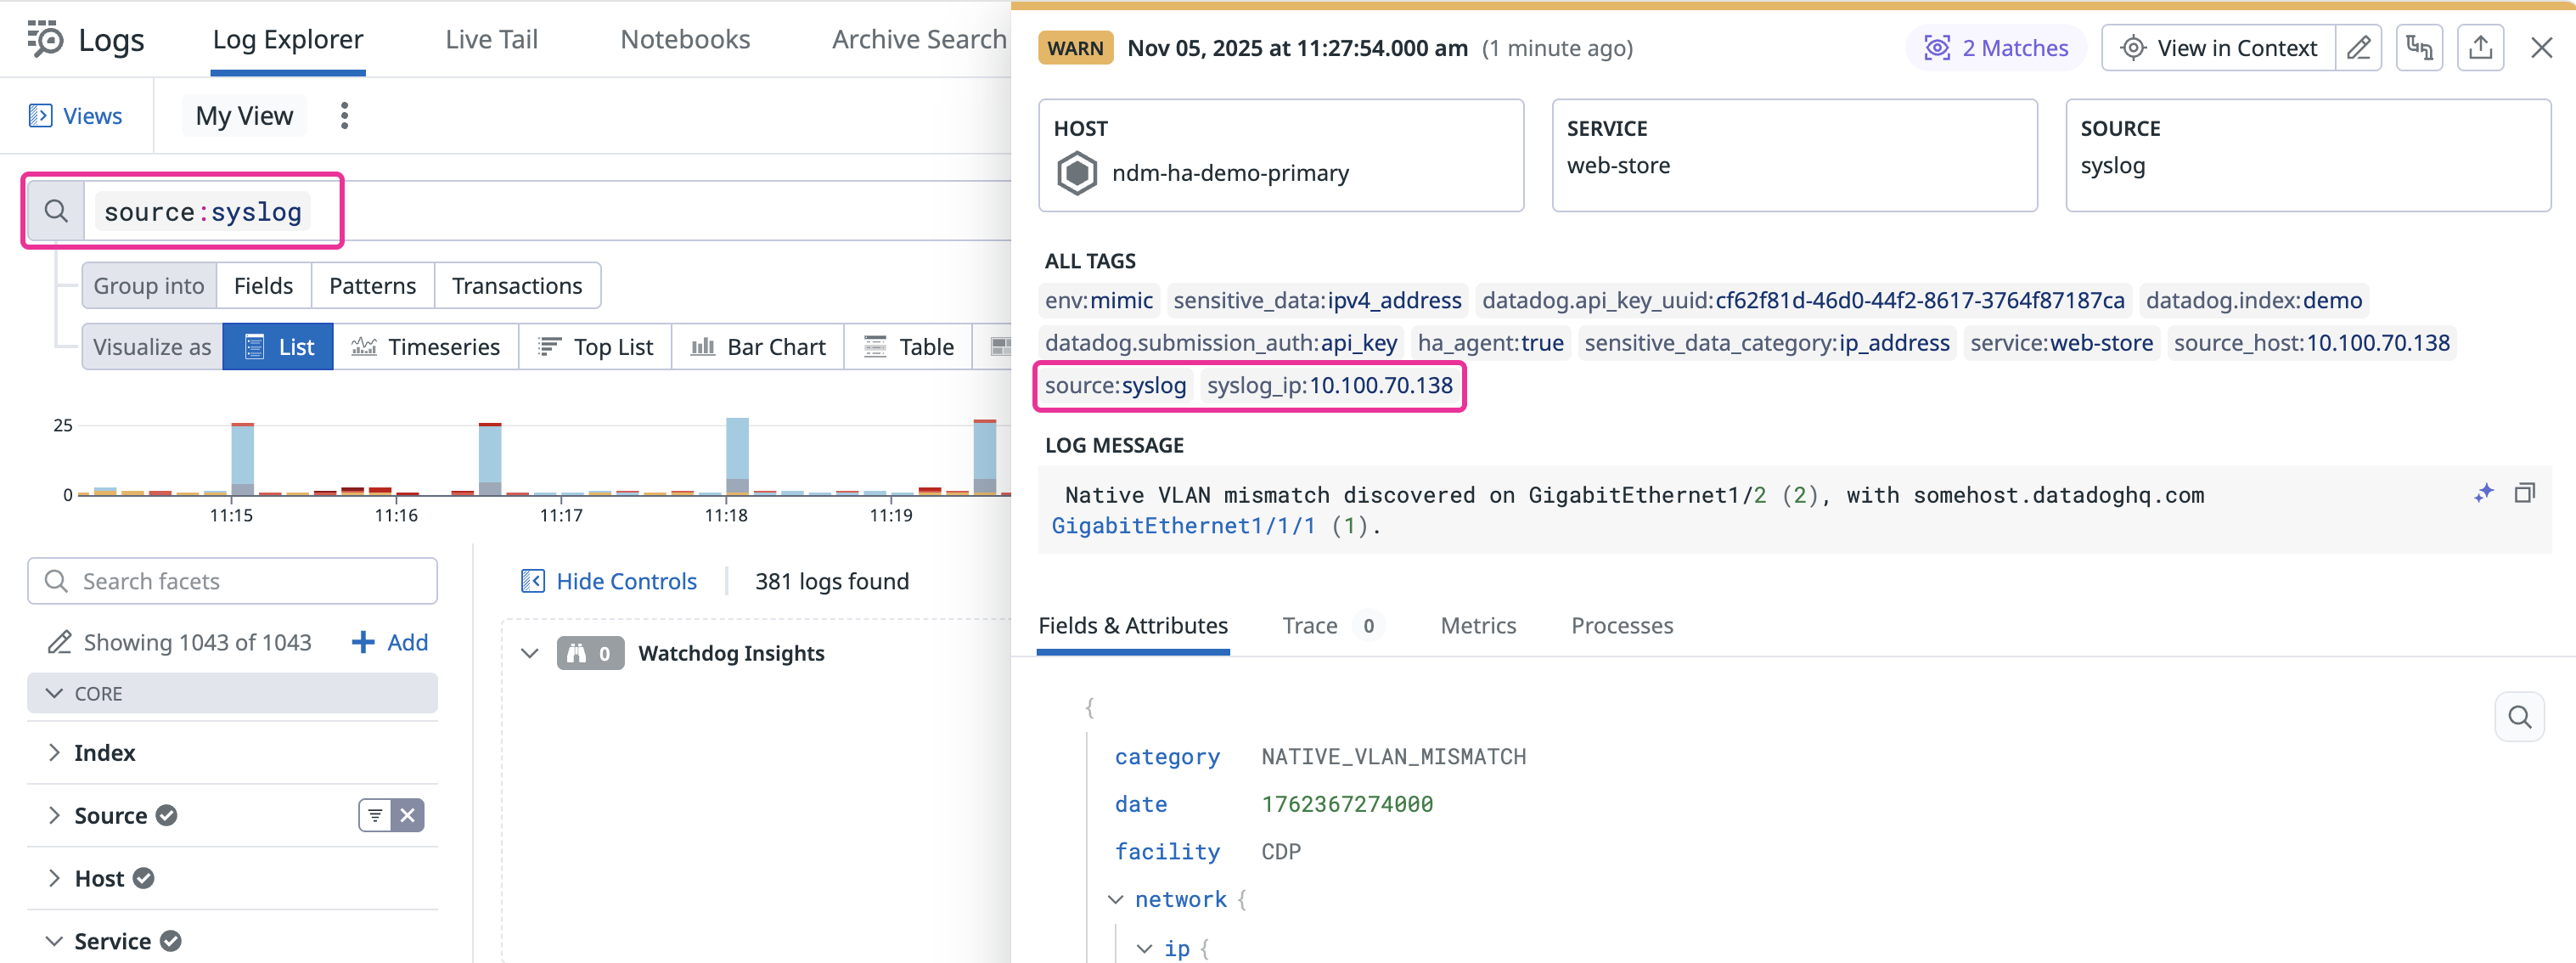Click the tall bar at 11:18 in histogram

tap(737, 456)
